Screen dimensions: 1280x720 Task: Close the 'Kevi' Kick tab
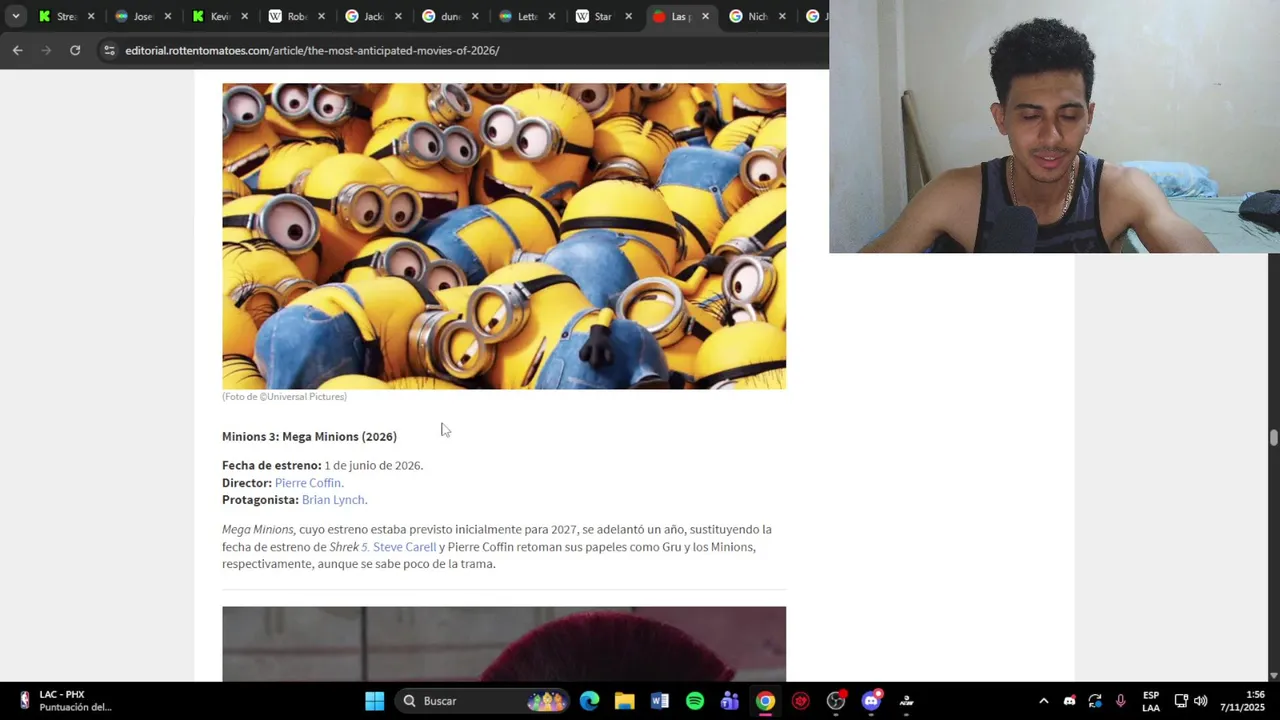pyautogui.click(x=245, y=16)
